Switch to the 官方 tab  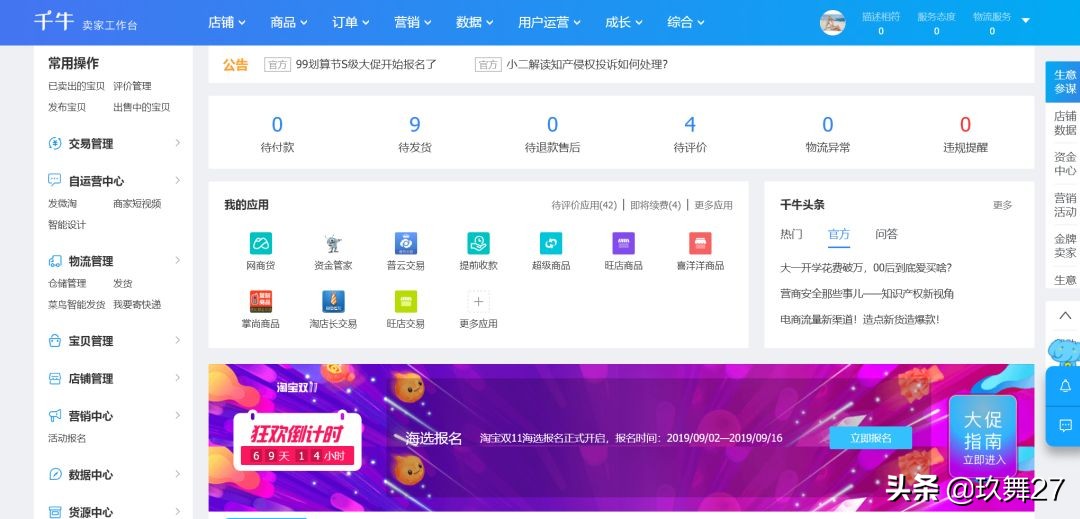point(839,234)
